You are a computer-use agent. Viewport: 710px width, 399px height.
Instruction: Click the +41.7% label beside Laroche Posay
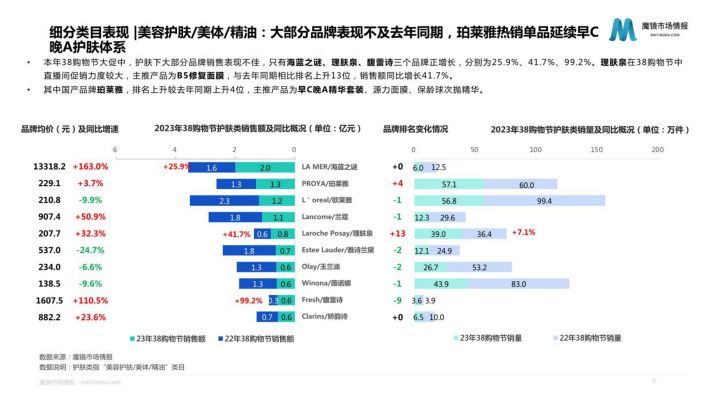click(236, 234)
